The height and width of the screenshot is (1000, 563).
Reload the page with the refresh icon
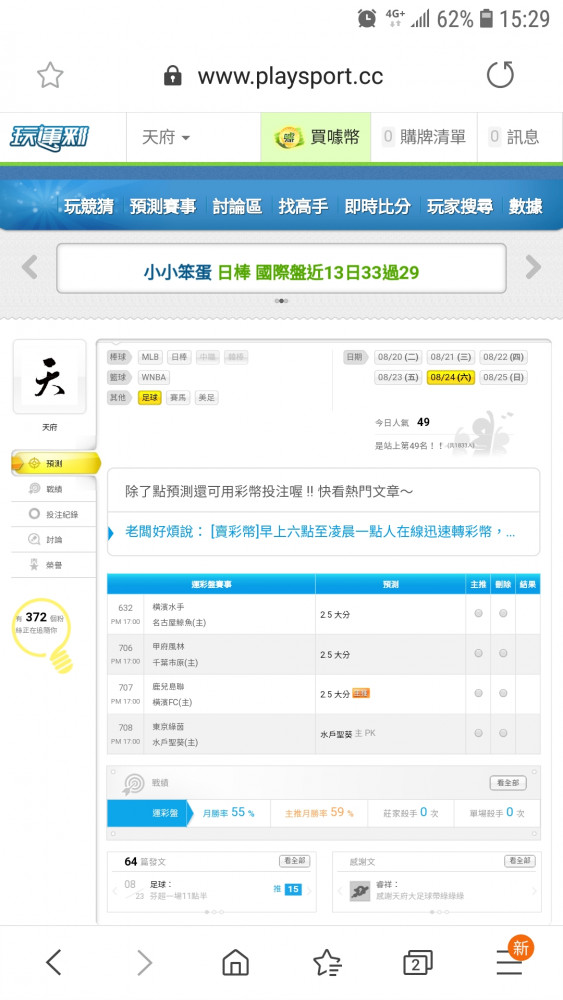click(x=500, y=75)
